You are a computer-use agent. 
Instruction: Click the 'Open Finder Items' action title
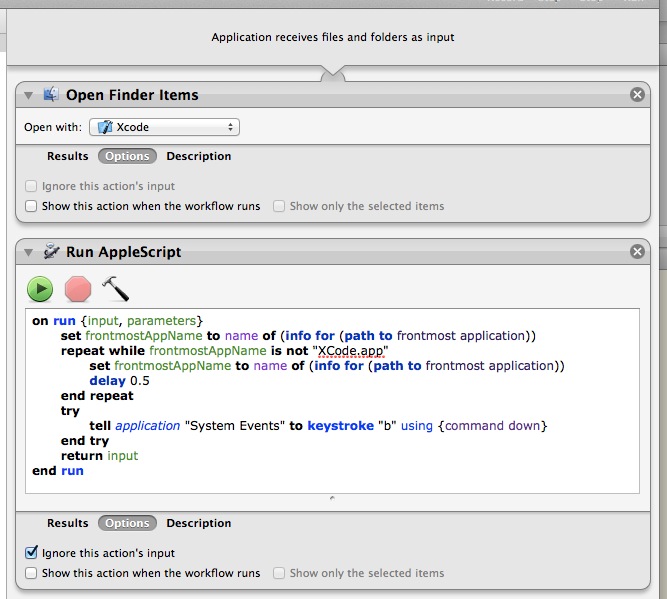(x=132, y=94)
